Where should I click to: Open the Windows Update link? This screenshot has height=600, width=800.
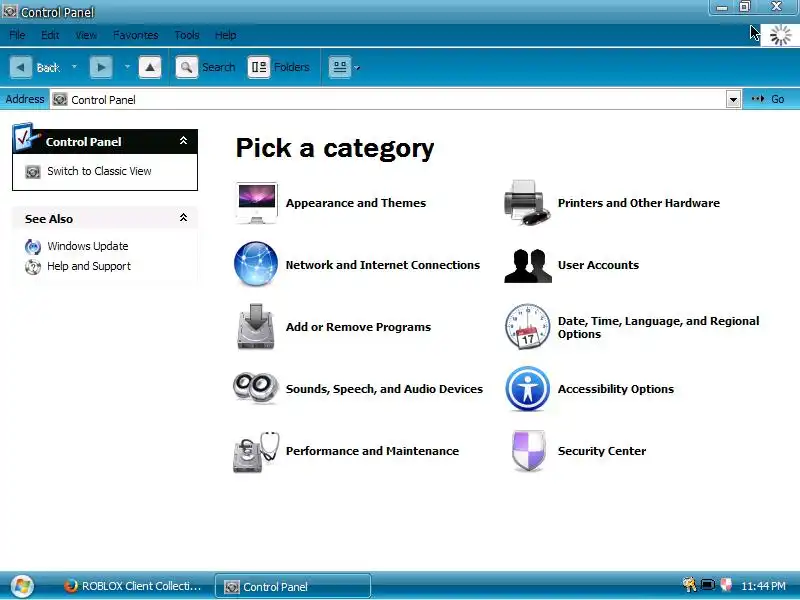click(87, 246)
